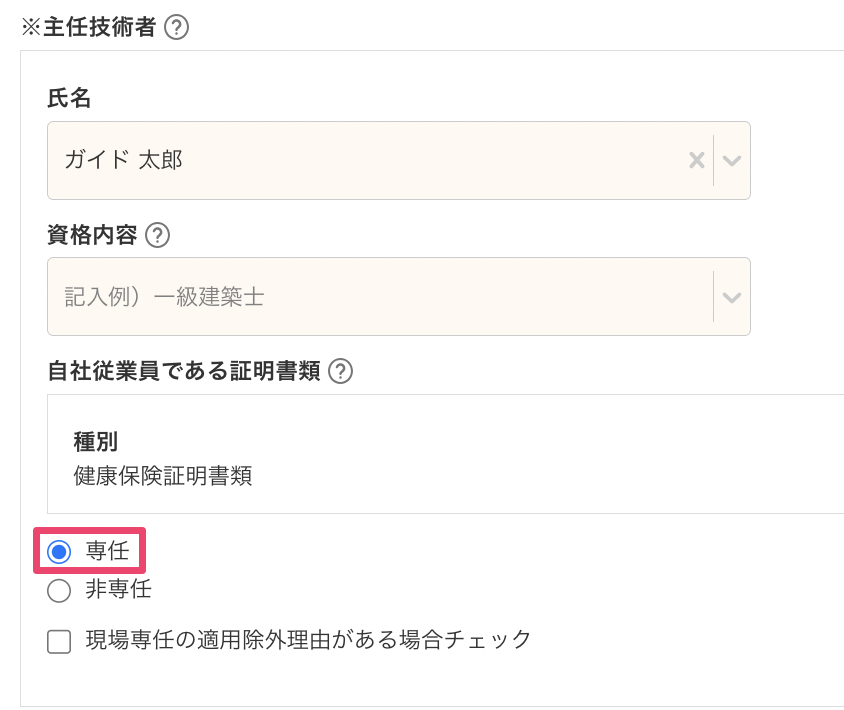Choose the 非専任 radio option

59,590
